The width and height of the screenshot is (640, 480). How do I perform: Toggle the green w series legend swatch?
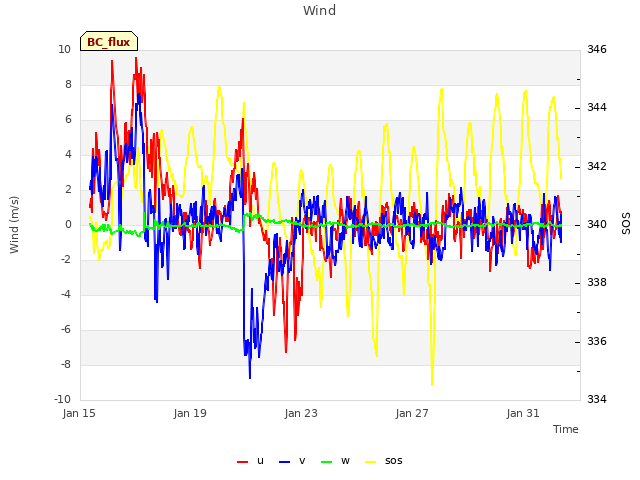point(327,462)
